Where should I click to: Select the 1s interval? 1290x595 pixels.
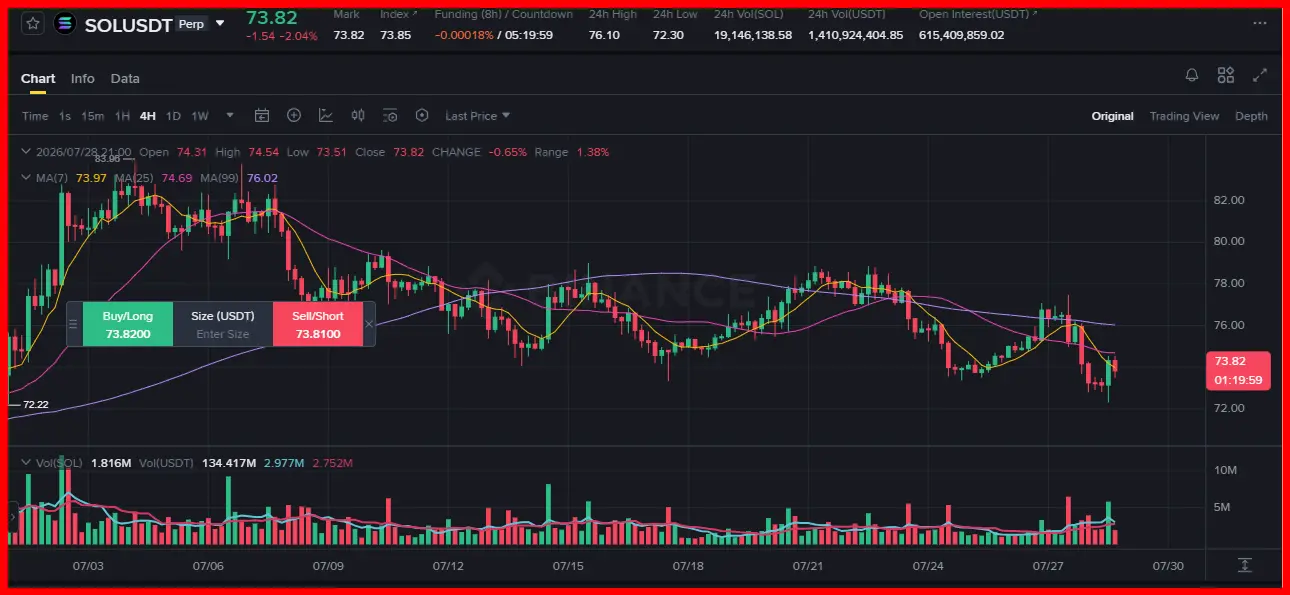click(65, 116)
